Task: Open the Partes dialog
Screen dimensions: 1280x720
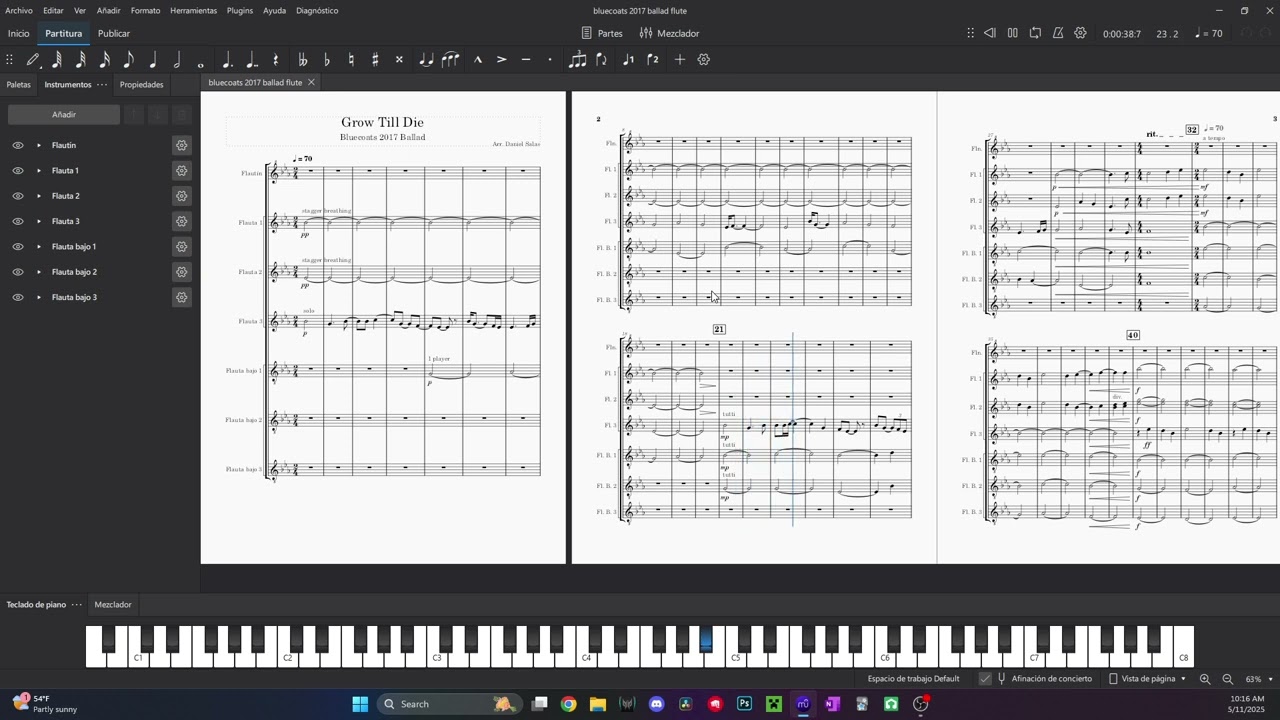Action: point(602,33)
